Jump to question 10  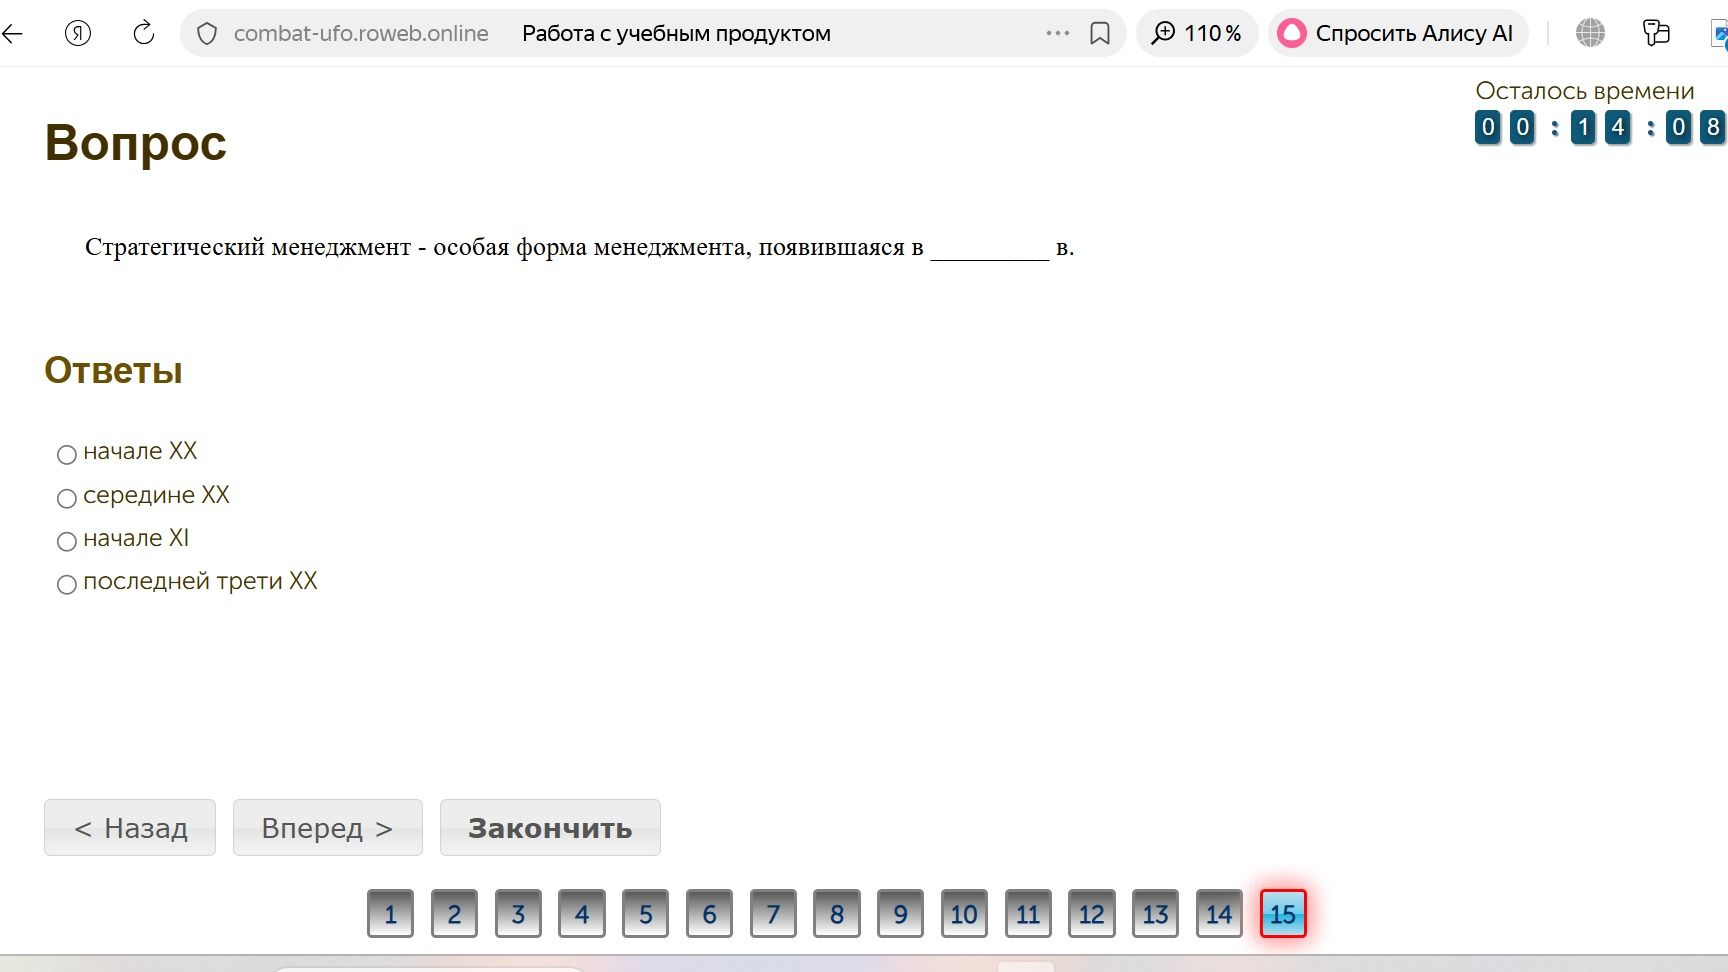[x=964, y=914]
